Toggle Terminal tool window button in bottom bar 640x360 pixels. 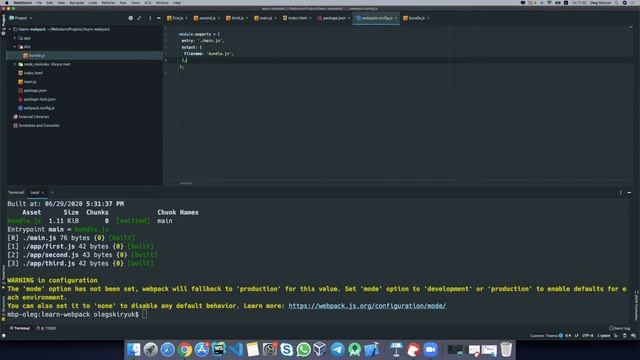20,328
